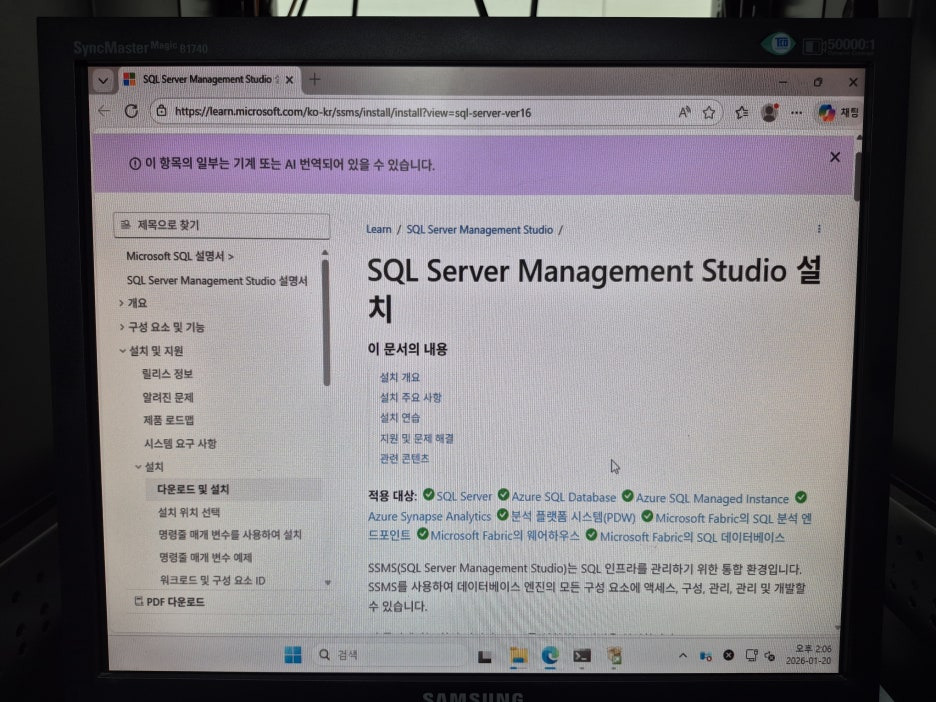
Task: Open Azure Synapse Analytics link
Action: [x=429, y=516]
